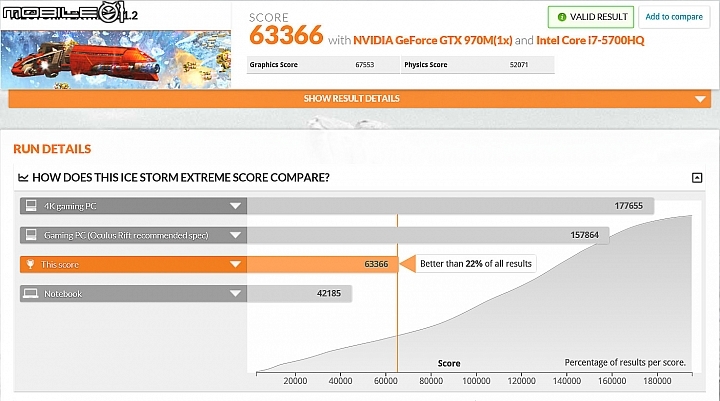Click the Gaming PC Oculus Rift monitor icon
This screenshot has height=401, width=720.
pos(31,235)
